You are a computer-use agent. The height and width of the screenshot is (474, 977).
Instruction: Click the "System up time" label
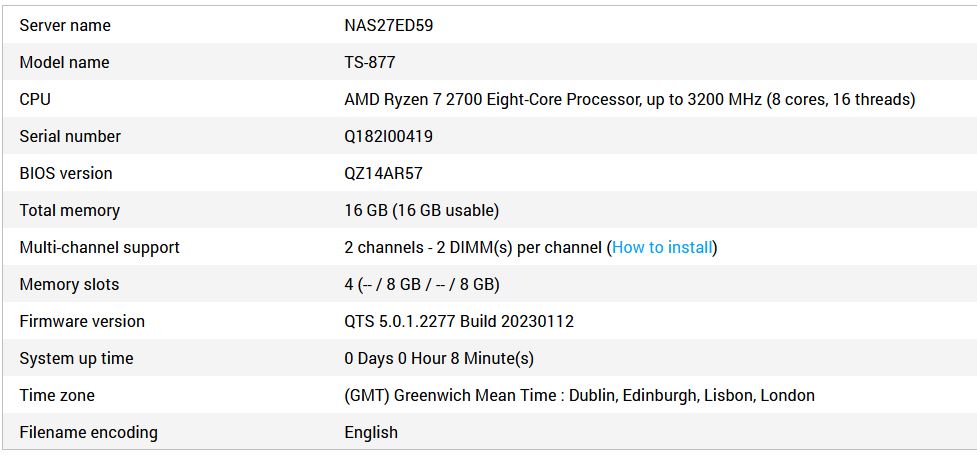76,358
